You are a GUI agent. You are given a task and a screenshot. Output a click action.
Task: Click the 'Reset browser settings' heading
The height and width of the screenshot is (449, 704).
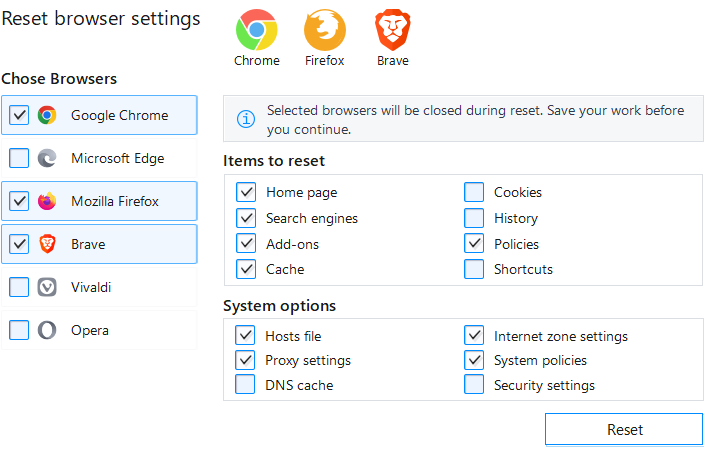tap(101, 19)
